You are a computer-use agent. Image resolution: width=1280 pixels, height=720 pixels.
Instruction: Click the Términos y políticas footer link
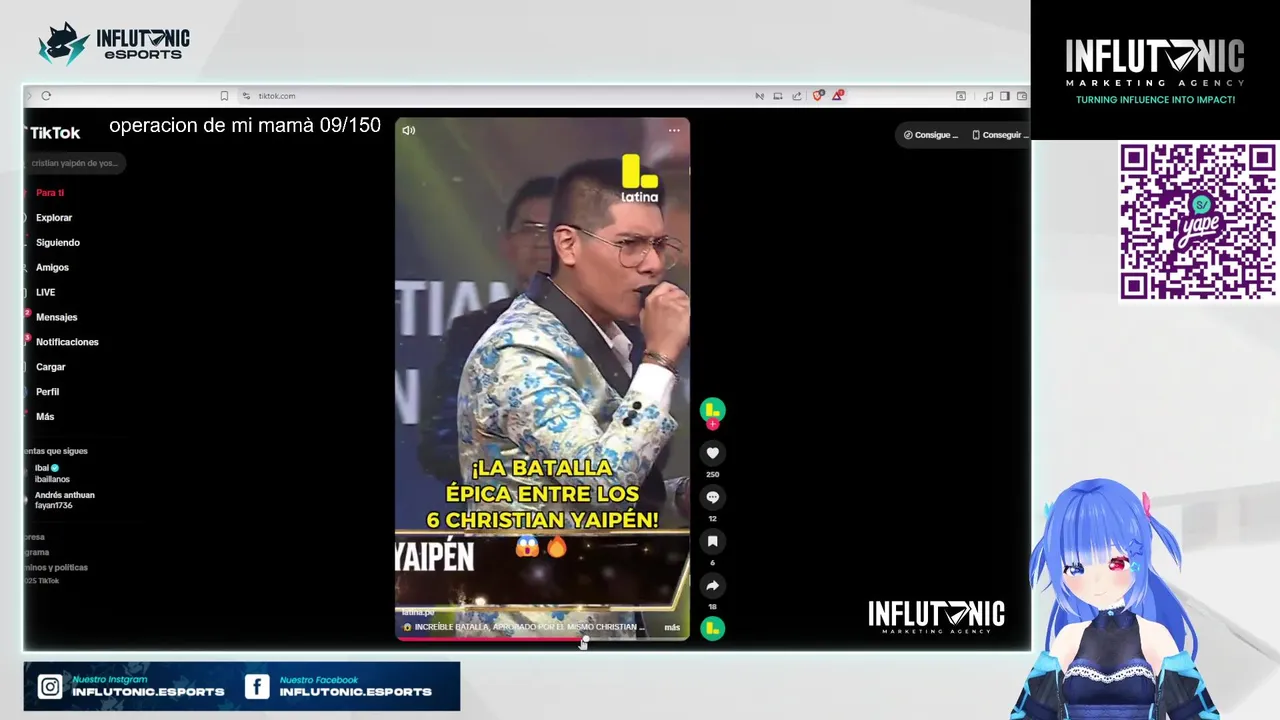(56, 567)
